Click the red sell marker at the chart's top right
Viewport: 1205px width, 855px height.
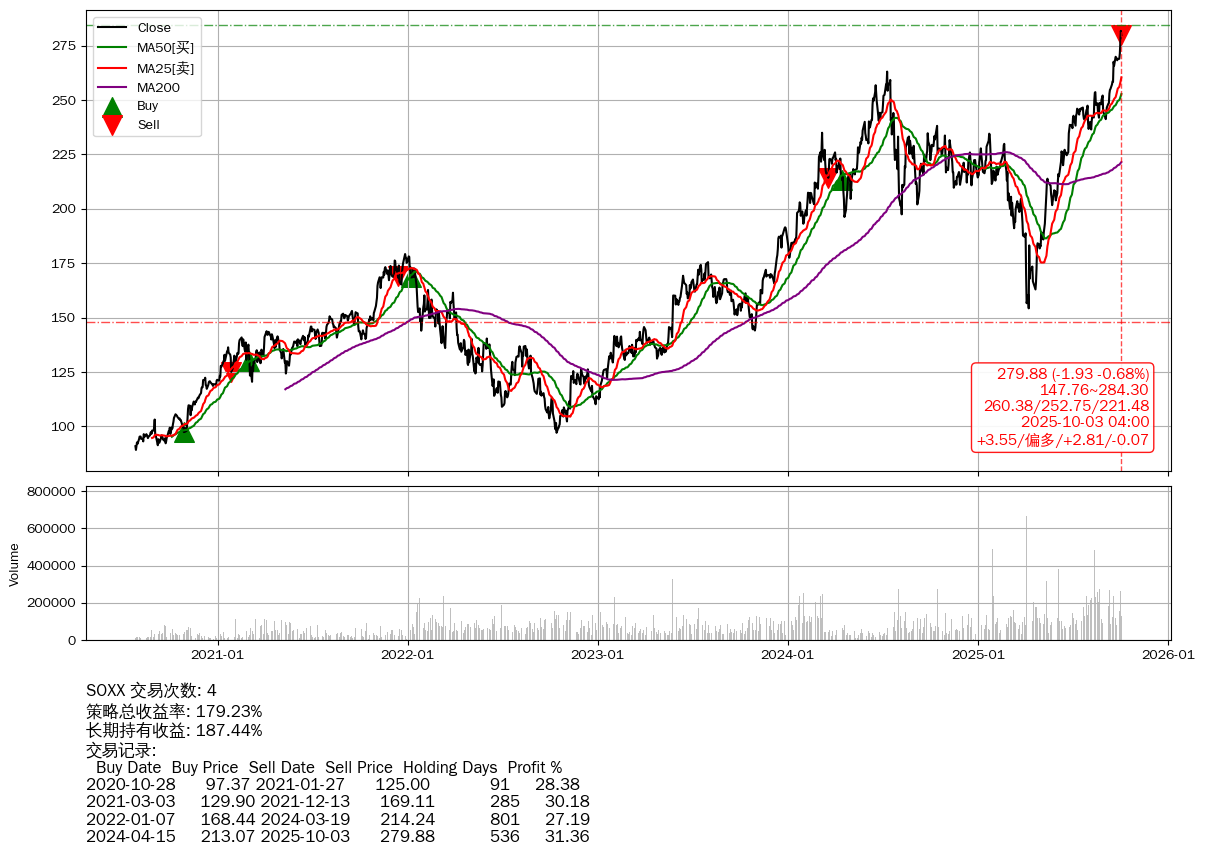tap(1121, 35)
